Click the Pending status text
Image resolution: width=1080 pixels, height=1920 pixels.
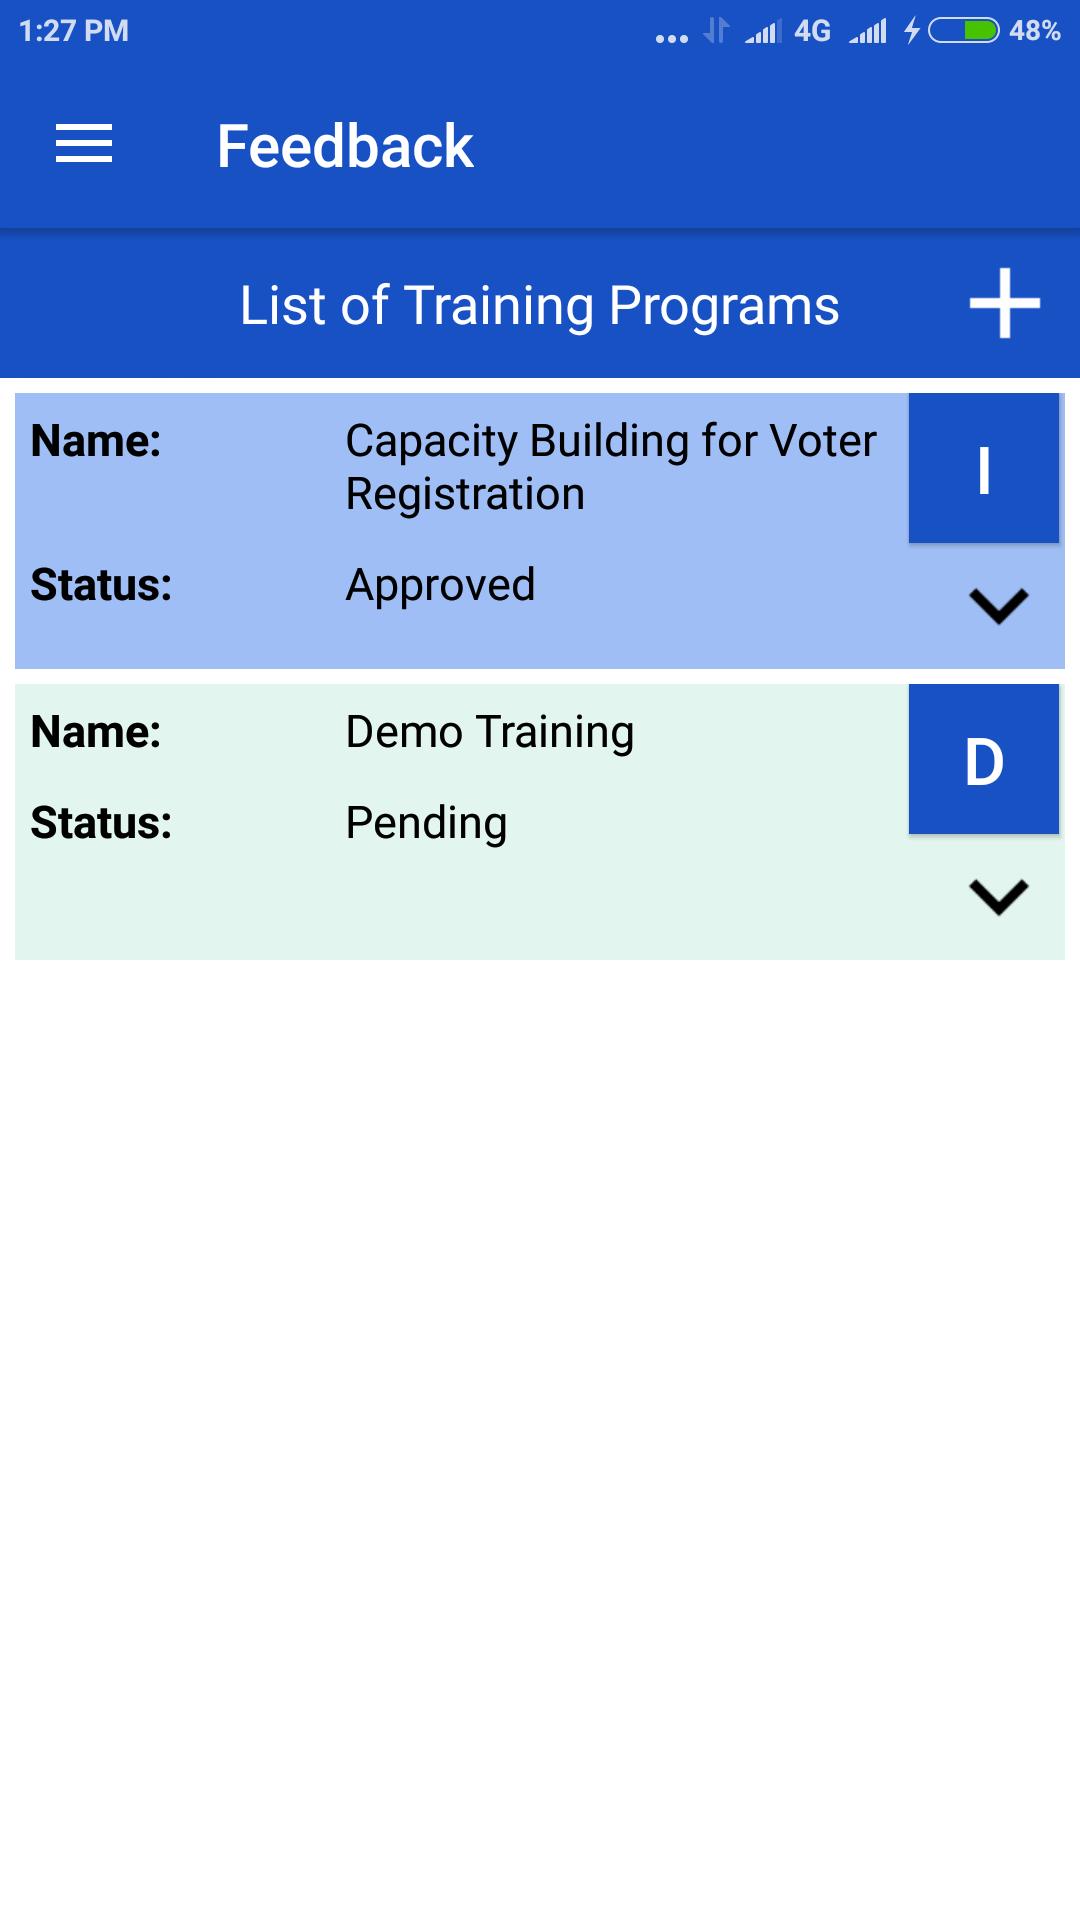[426, 823]
